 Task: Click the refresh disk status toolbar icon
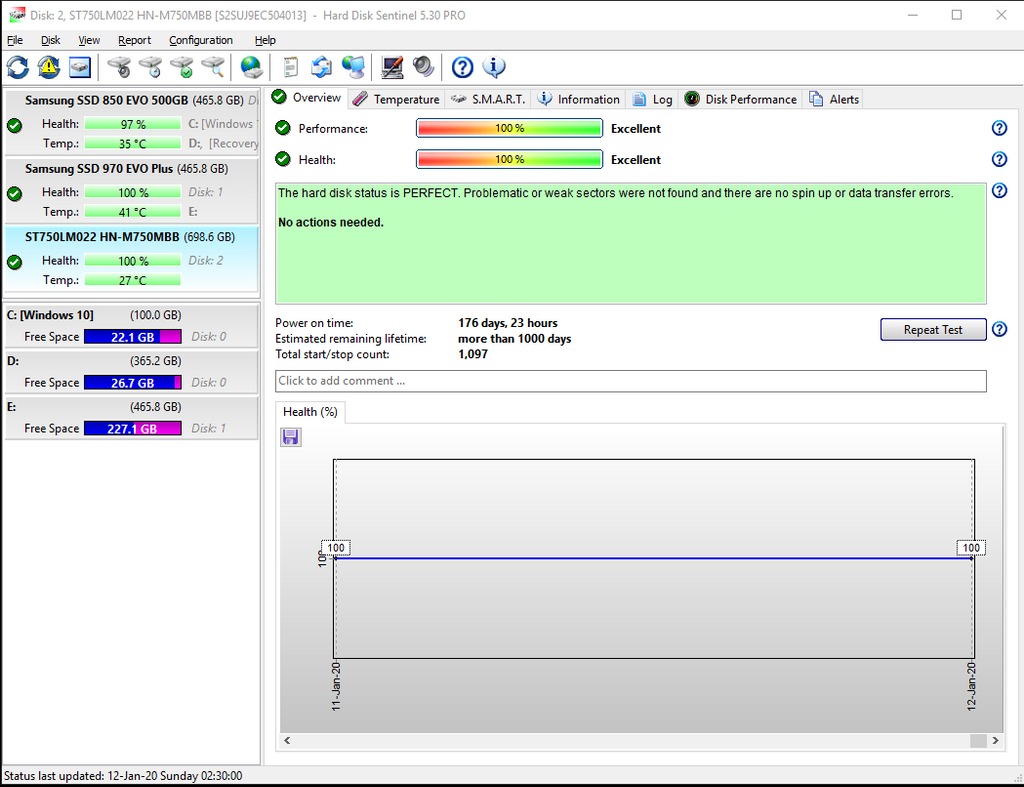click(18, 67)
